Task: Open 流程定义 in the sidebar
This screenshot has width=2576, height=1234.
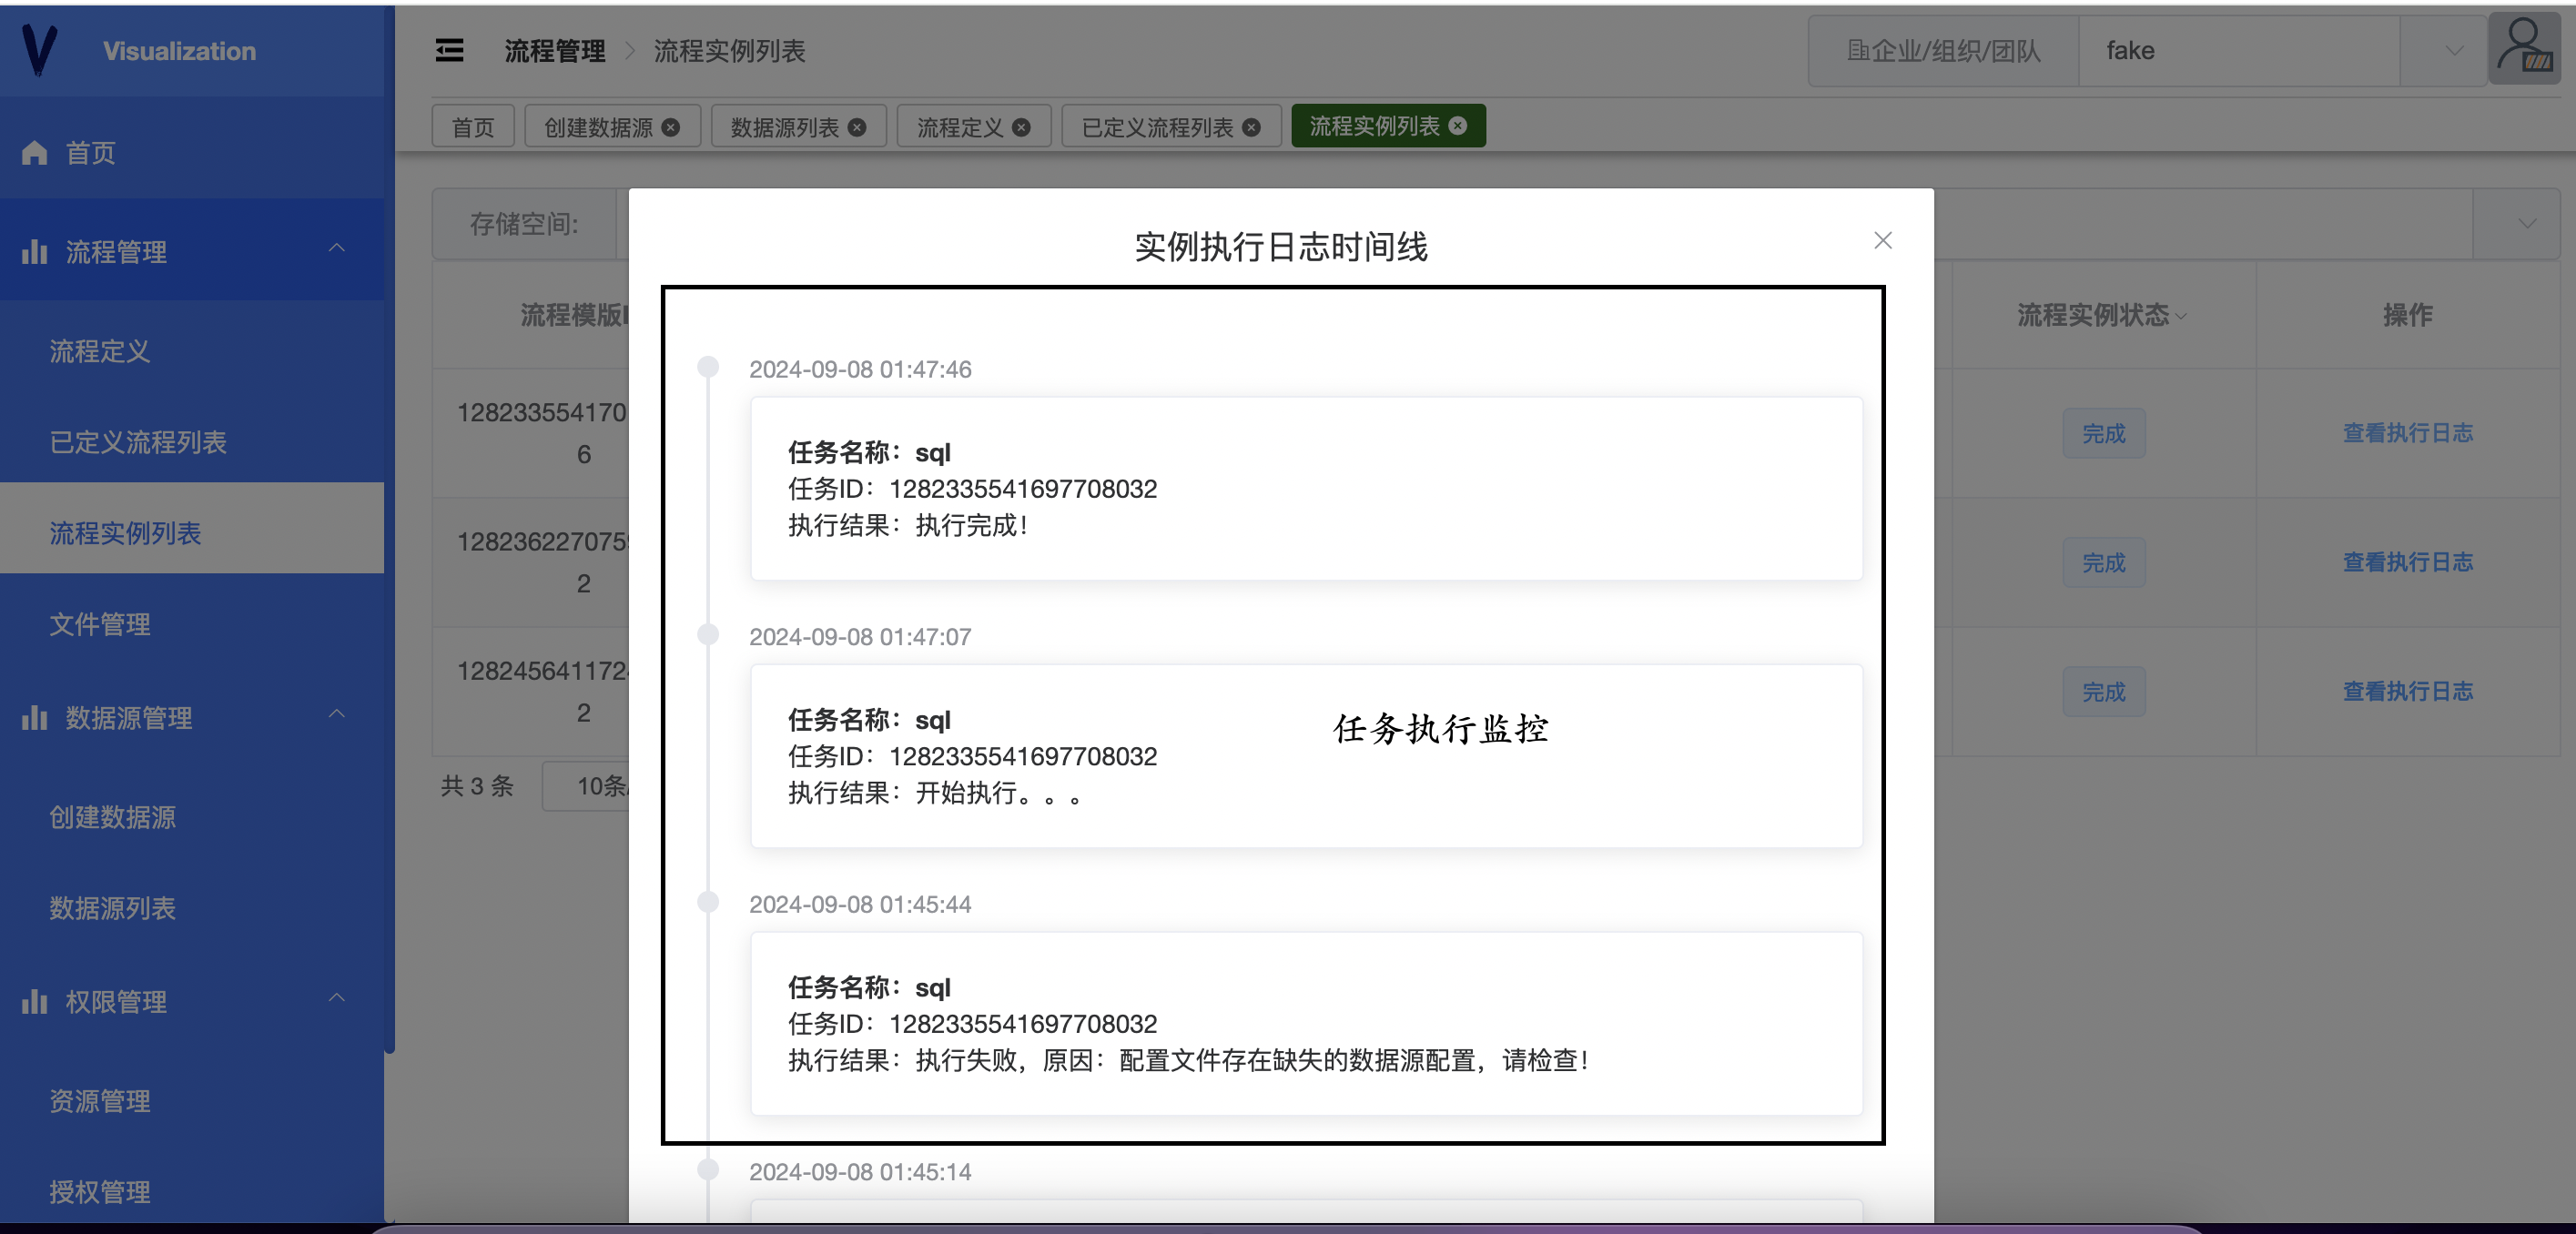Action: [x=192, y=351]
